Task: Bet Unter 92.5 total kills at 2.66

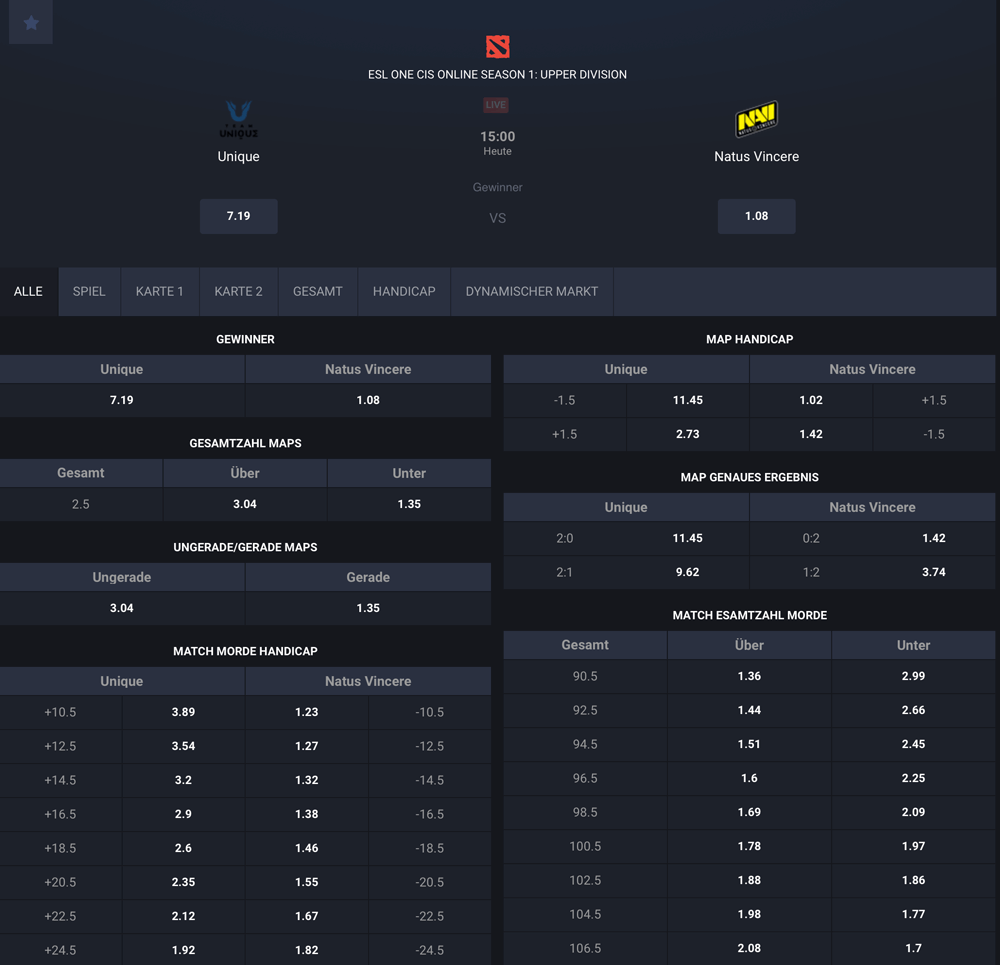Action: click(913, 710)
